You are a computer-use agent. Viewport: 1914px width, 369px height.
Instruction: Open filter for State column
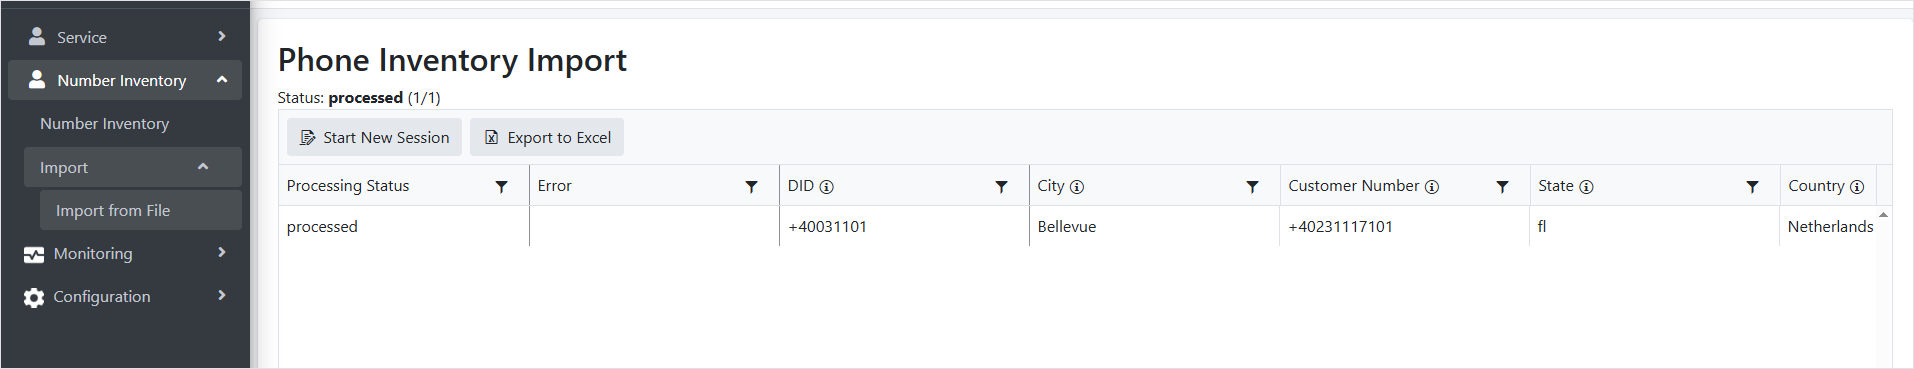pos(1752,187)
